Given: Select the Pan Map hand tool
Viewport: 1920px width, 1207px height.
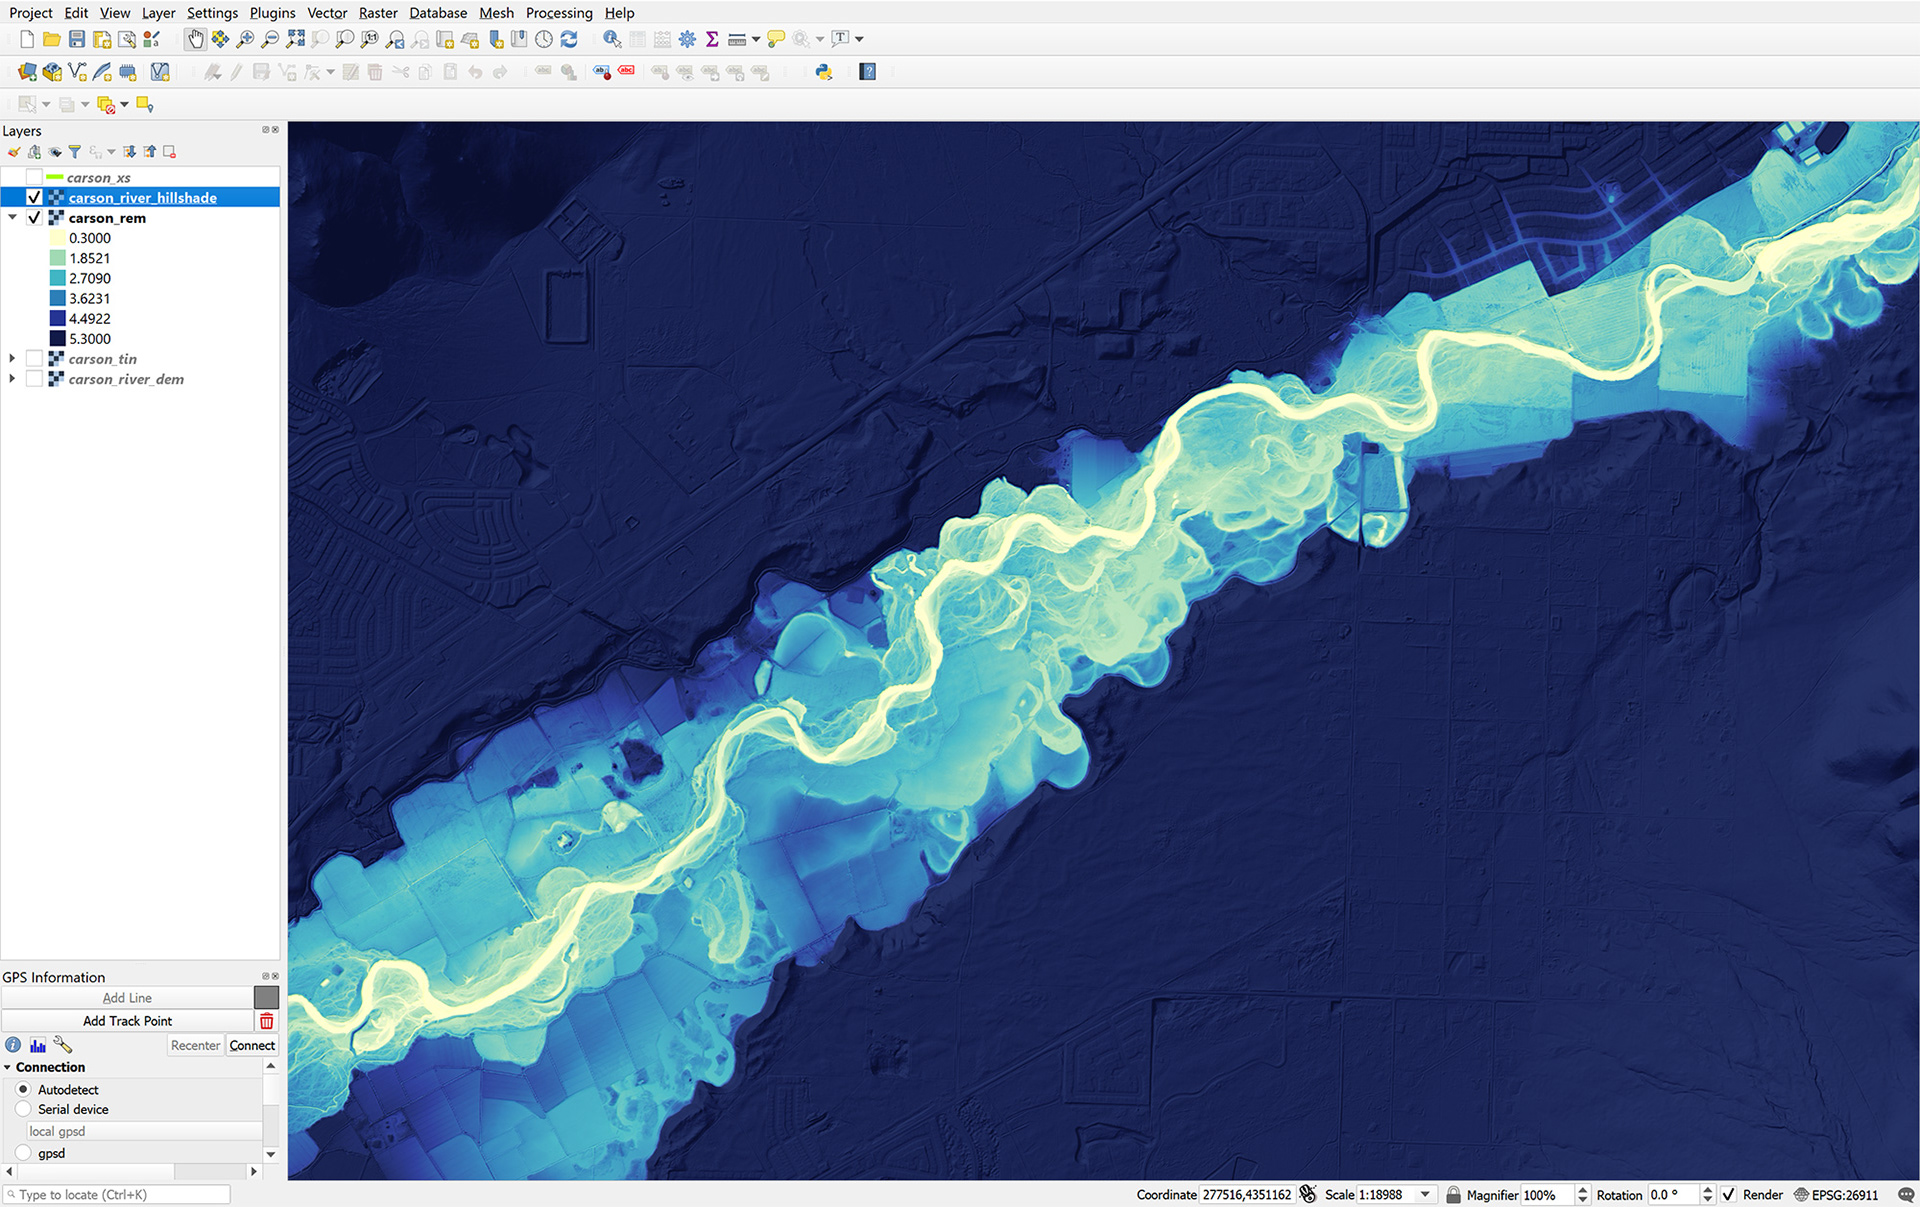Looking at the screenshot, I should point(195,39).
